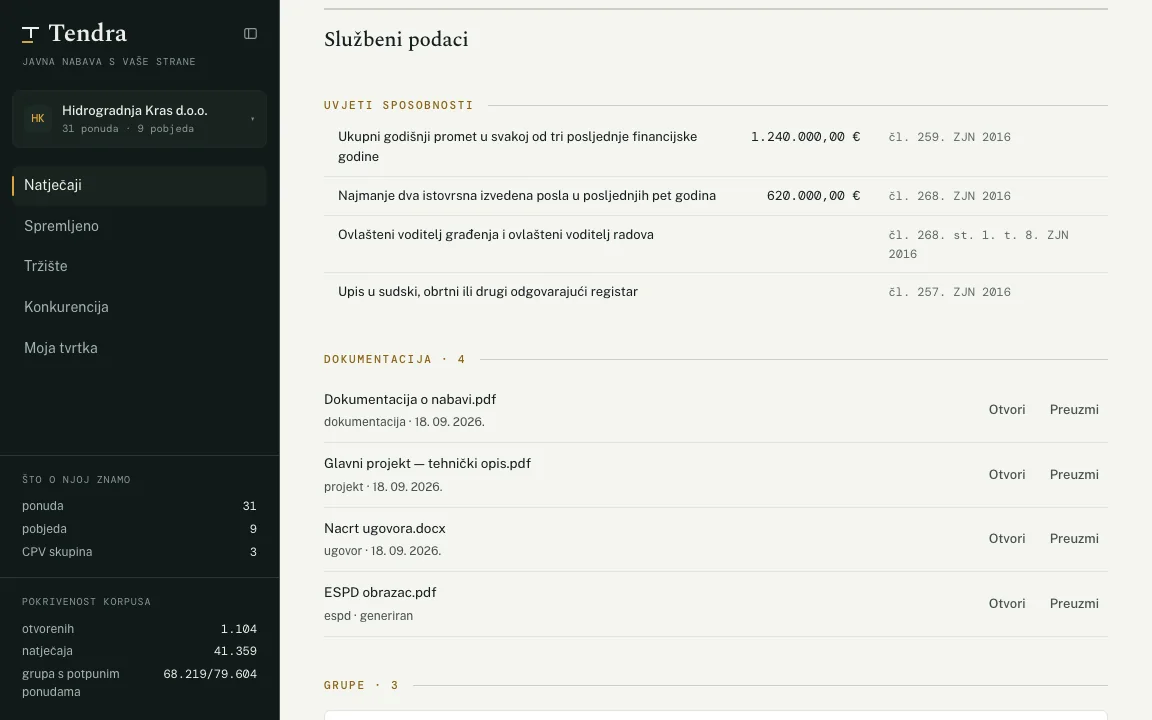Click the Službeni podaci heading
Image resolution: width=1152 pixels, height=720 pixels.
(x=396, y=40)
